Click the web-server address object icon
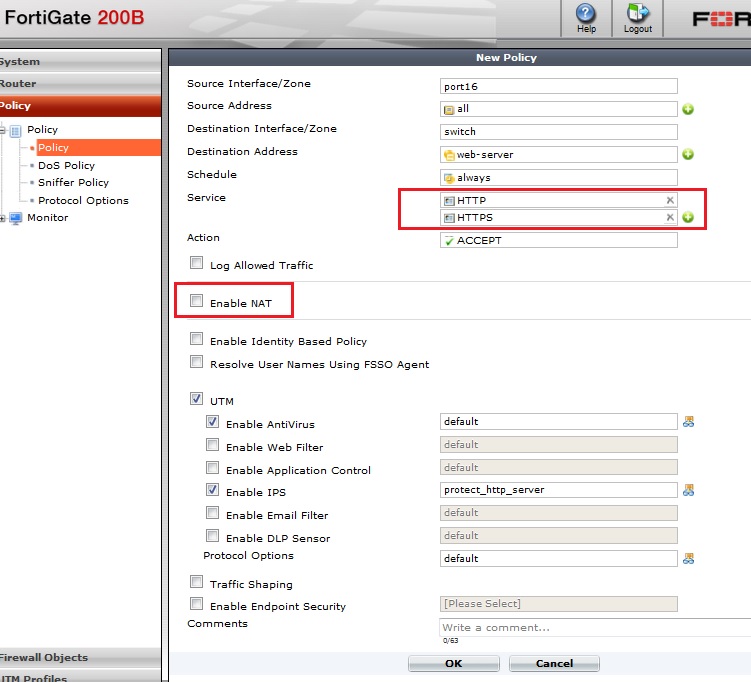Viewport: 751px width, 682px height. coord(449,155)
